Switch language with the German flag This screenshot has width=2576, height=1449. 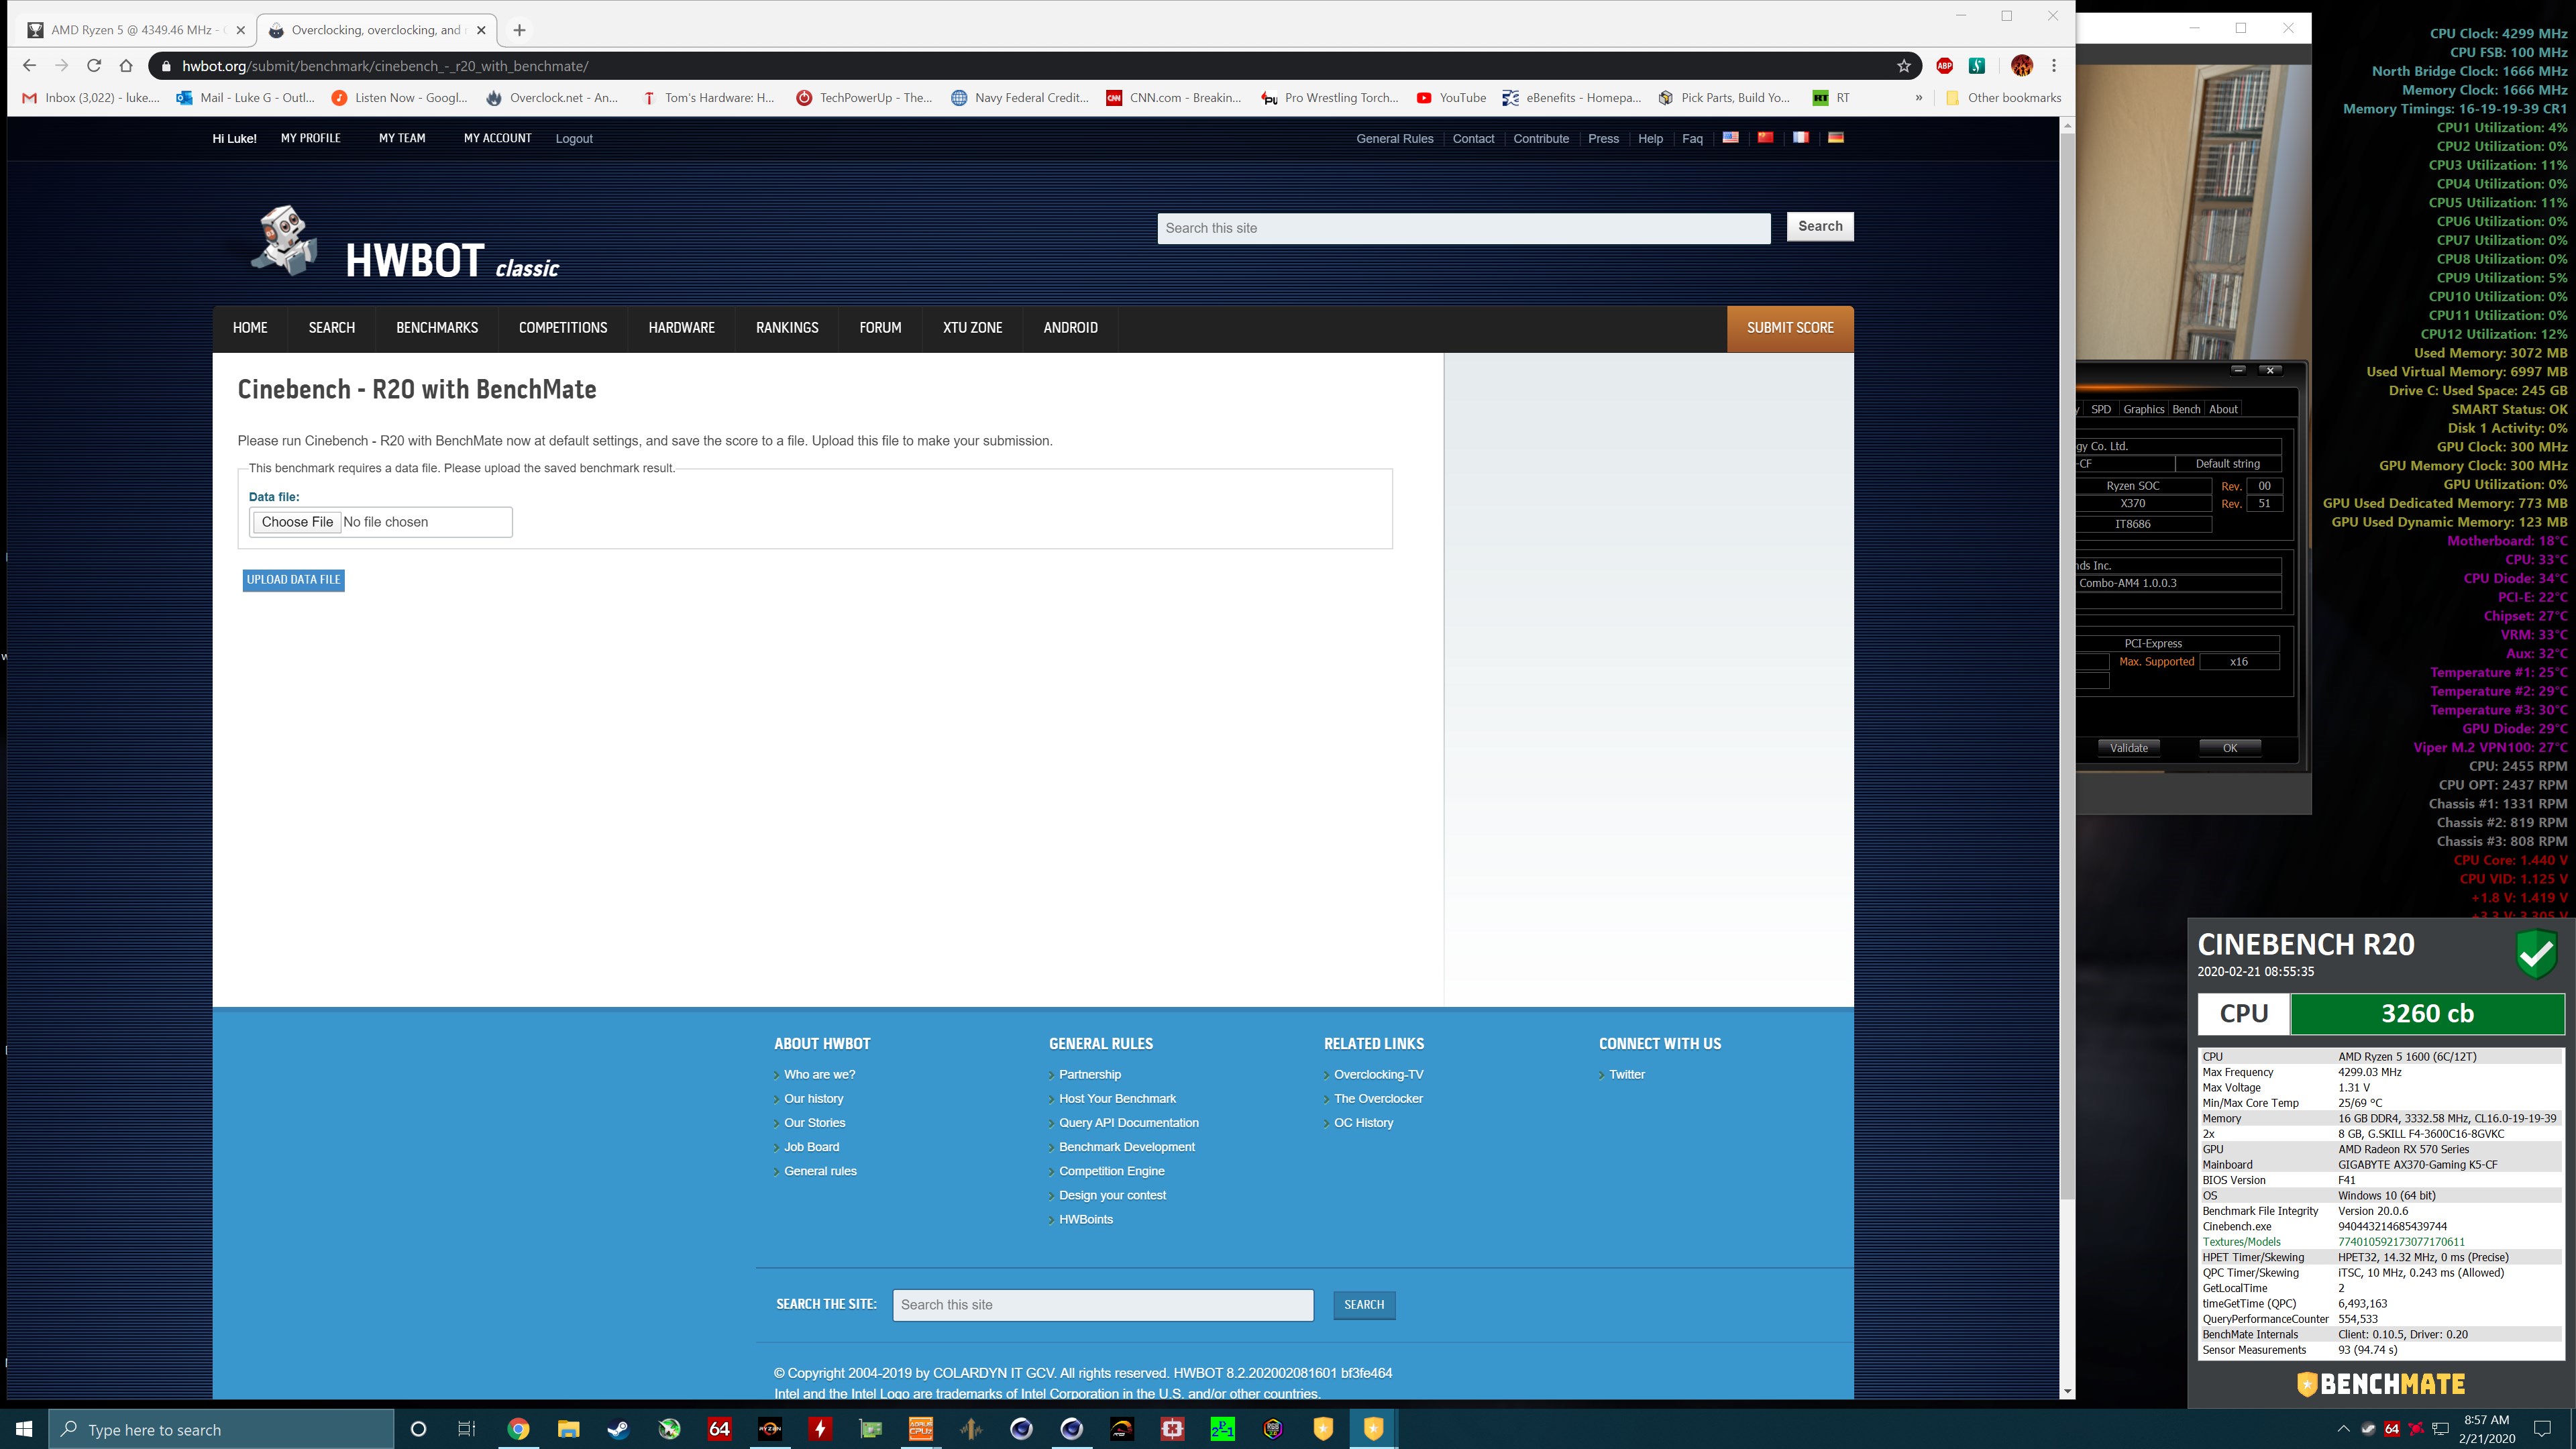click(1836, 138)
